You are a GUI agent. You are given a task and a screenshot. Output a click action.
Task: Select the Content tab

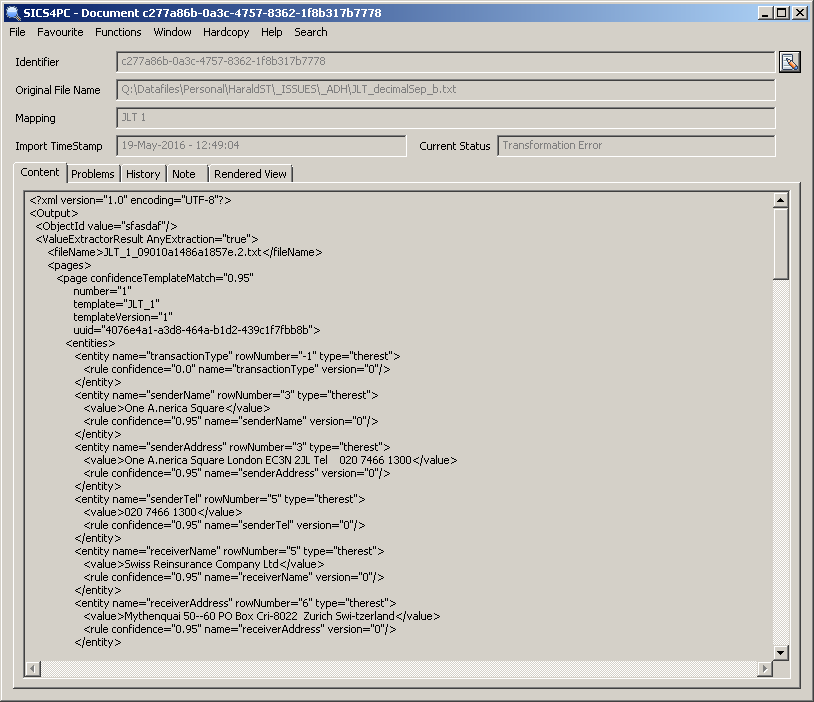click(40, 173)
